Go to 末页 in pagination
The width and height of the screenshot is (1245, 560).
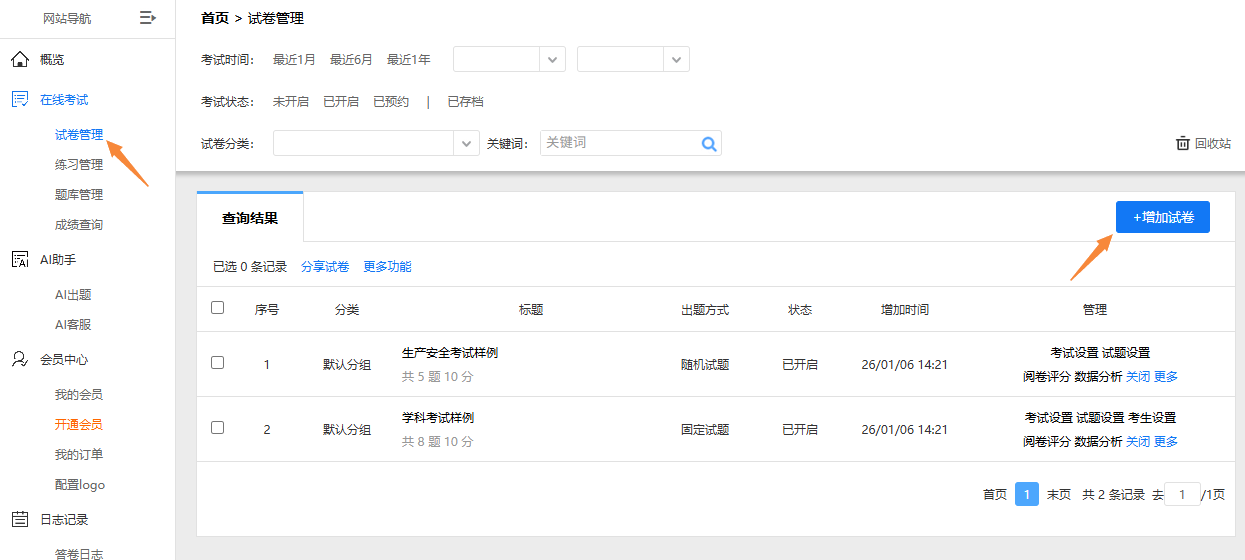pyautogui.click(x=1059, y=495)
